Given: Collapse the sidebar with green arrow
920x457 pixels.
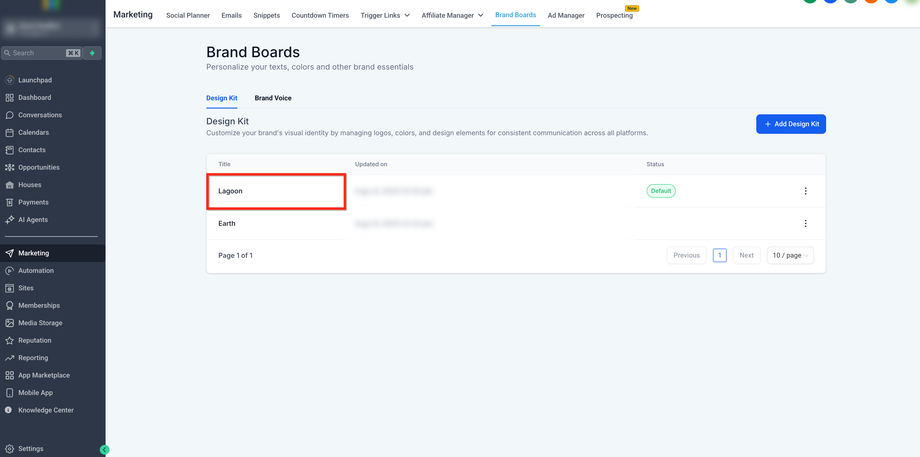Looking at the screenshot, I should click(x=105, y=450).
